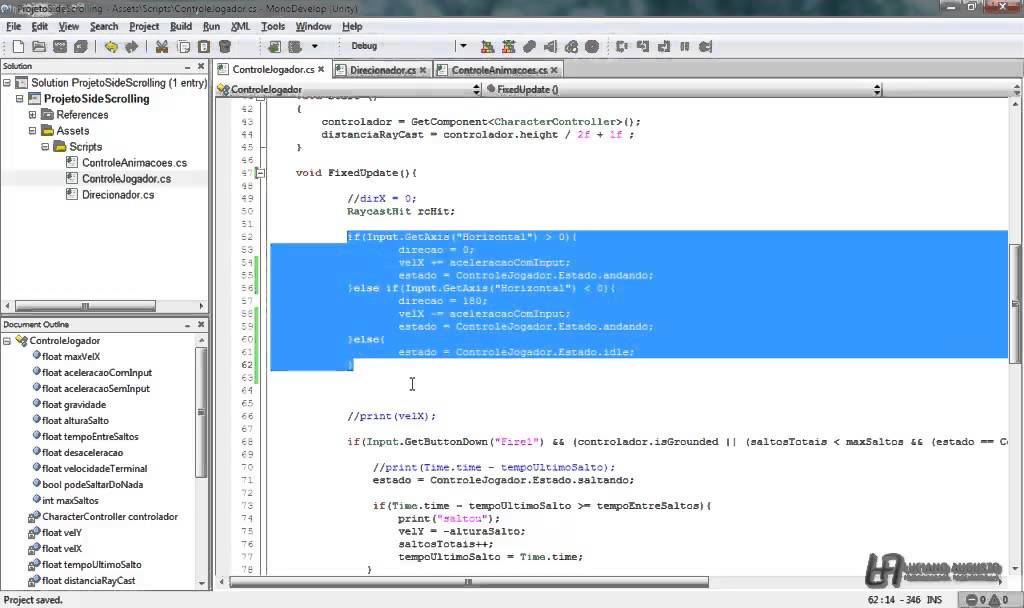Collapse the ProjetoSideScrolling project node

(x=20, y=99)
